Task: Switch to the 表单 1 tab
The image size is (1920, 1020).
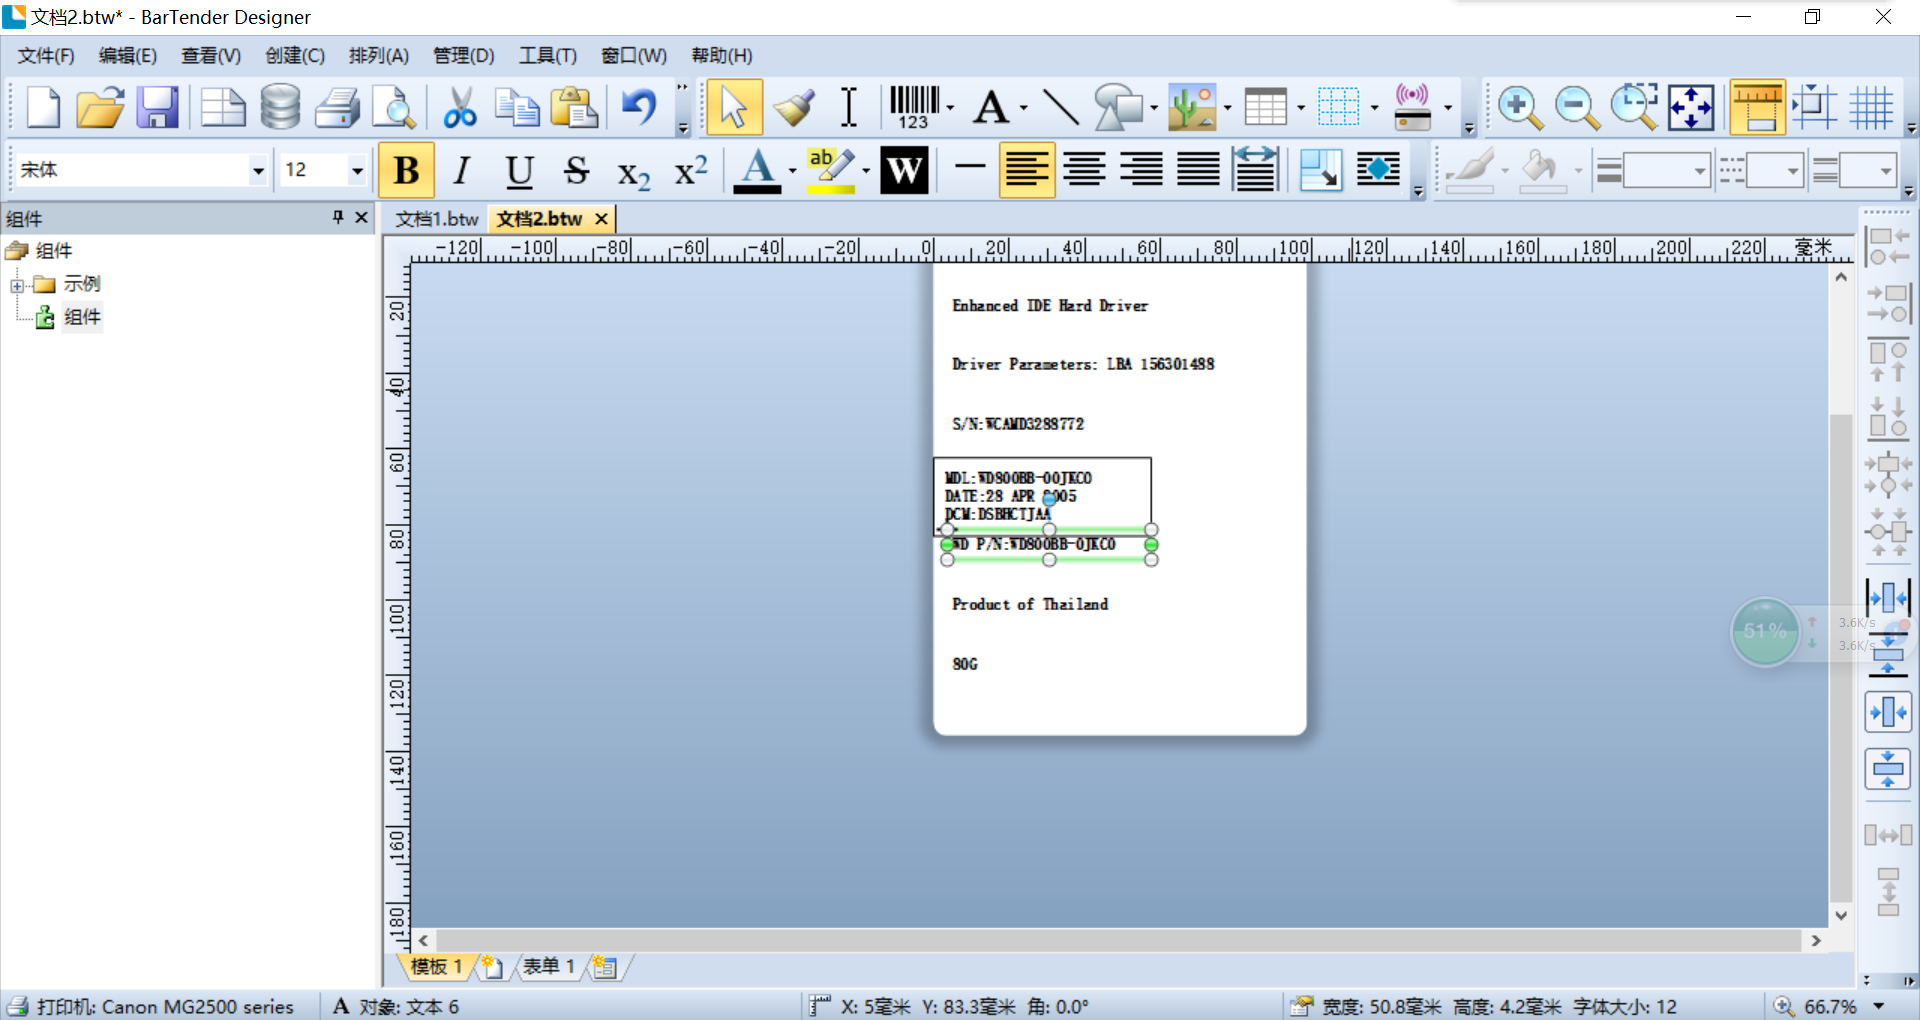Action: 548,967
